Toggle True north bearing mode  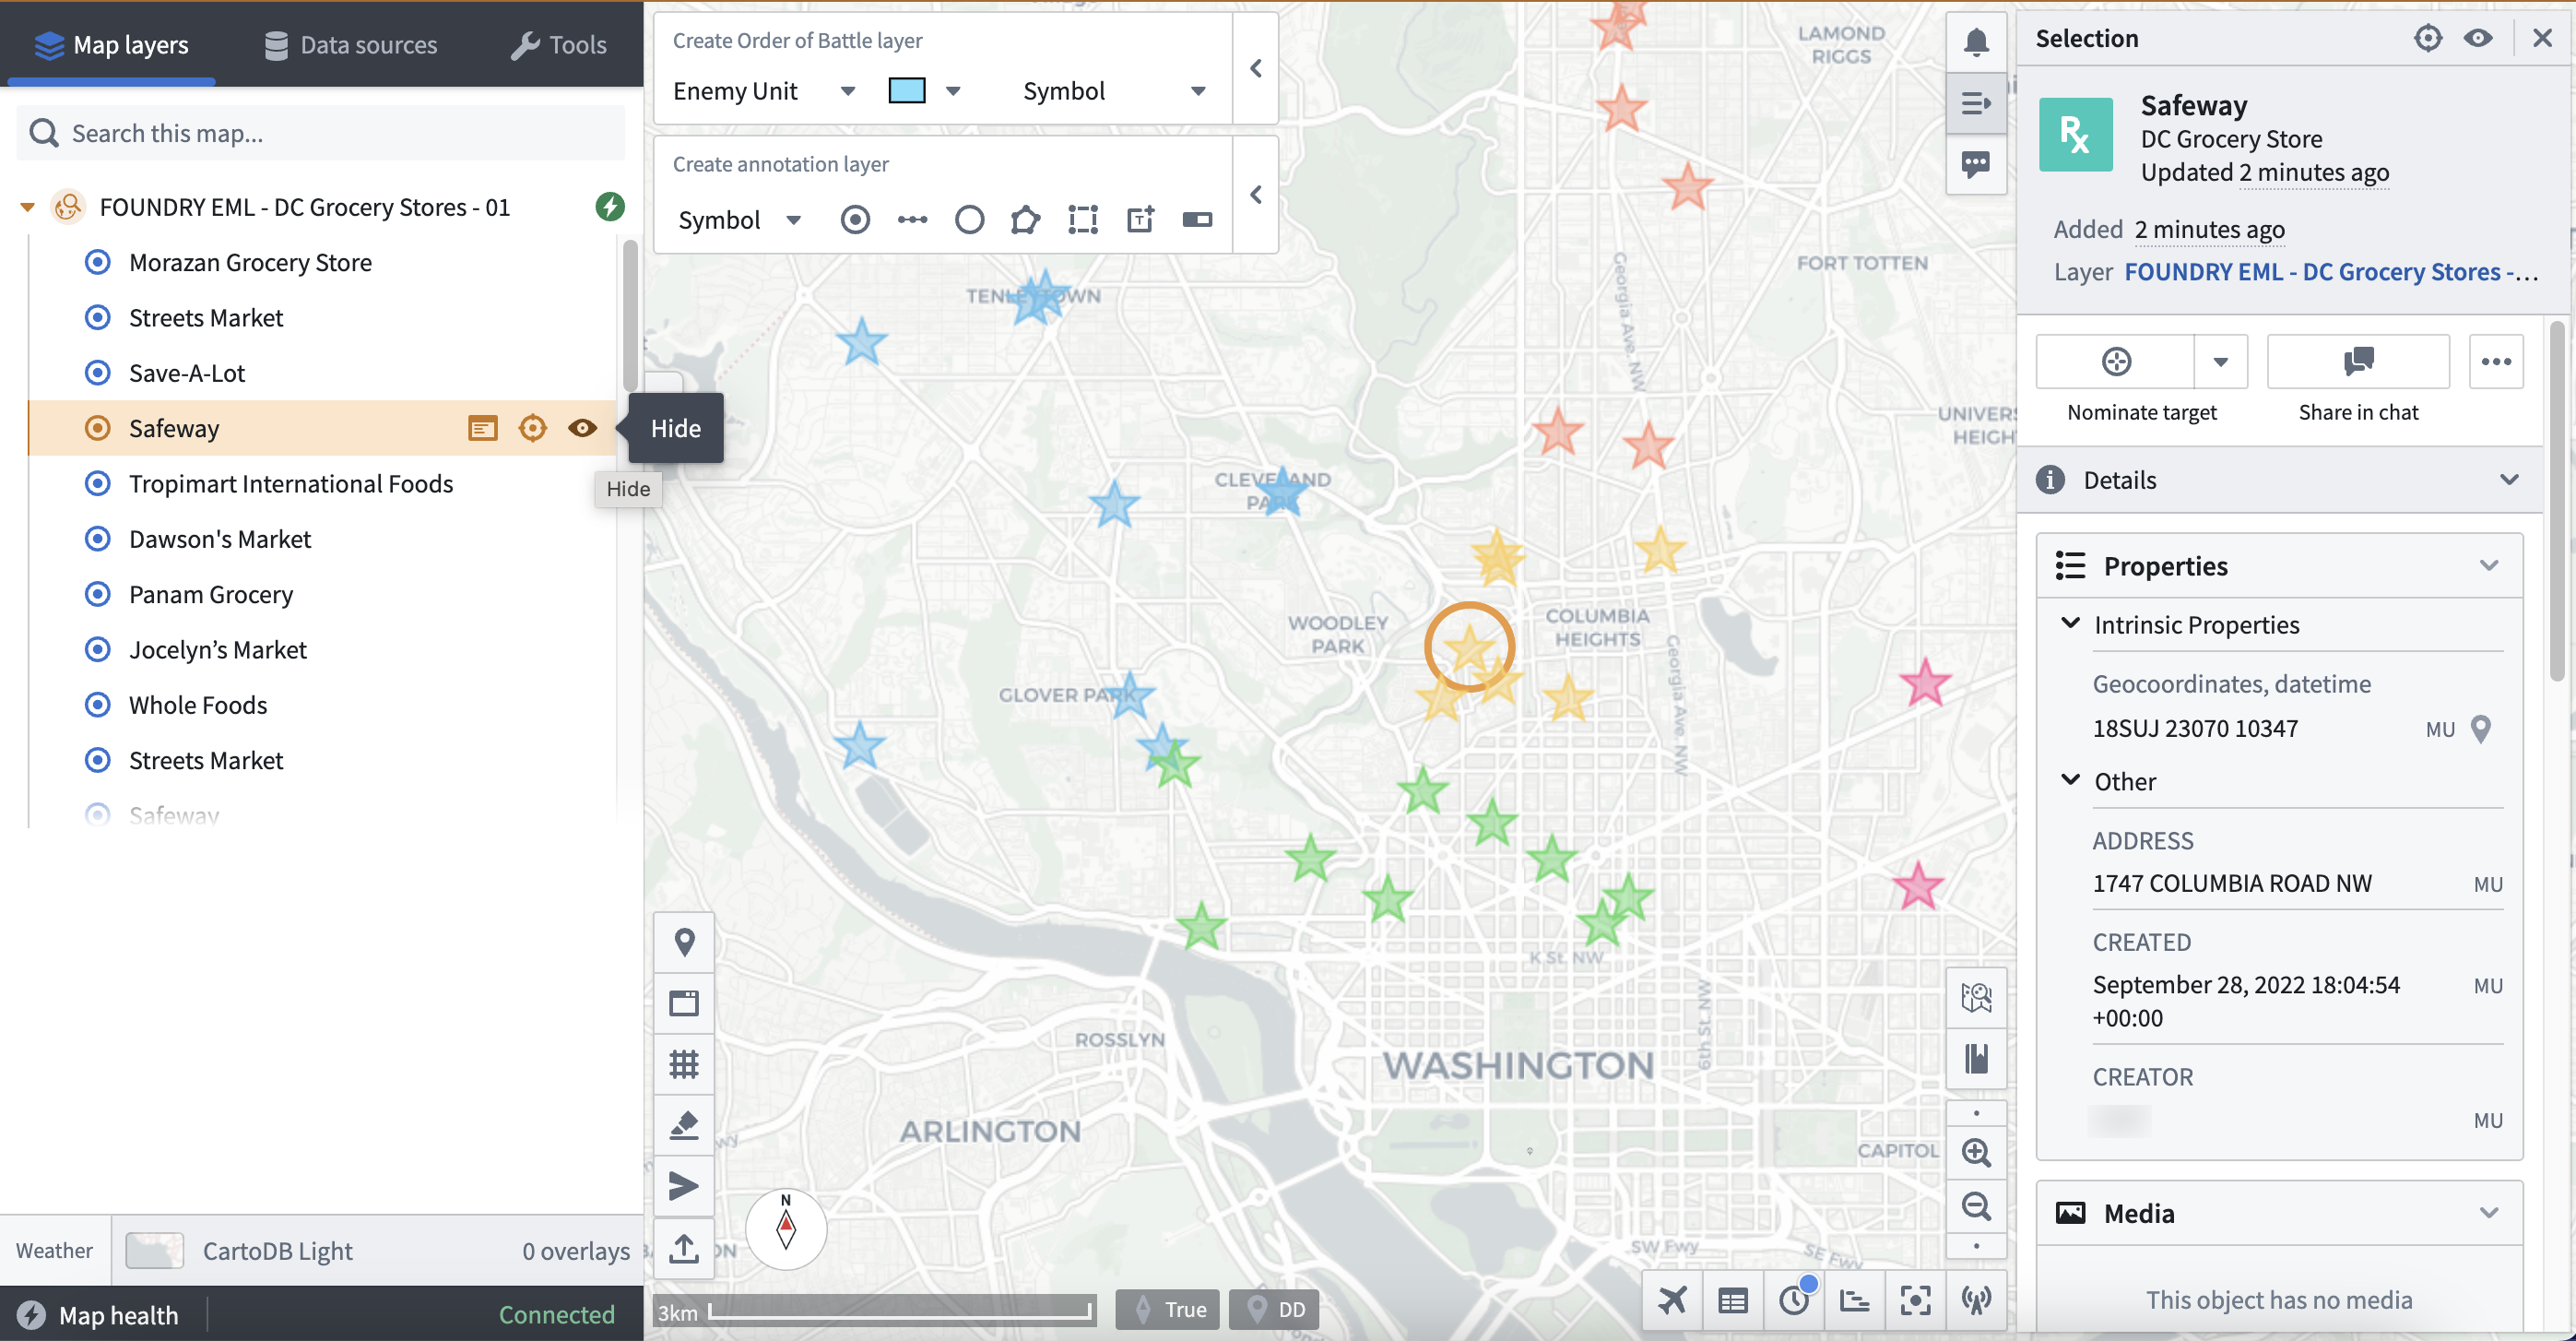1167,1309
